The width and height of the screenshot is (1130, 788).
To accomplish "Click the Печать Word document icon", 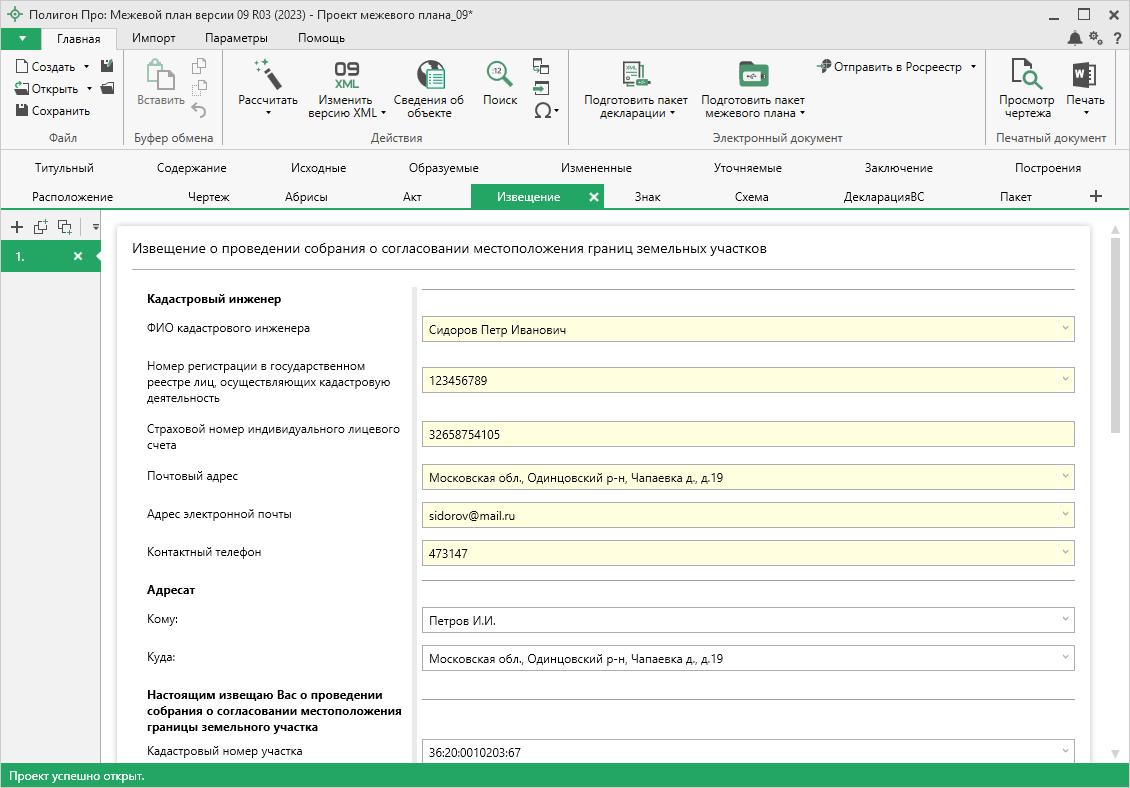I will pos(1085,74).
